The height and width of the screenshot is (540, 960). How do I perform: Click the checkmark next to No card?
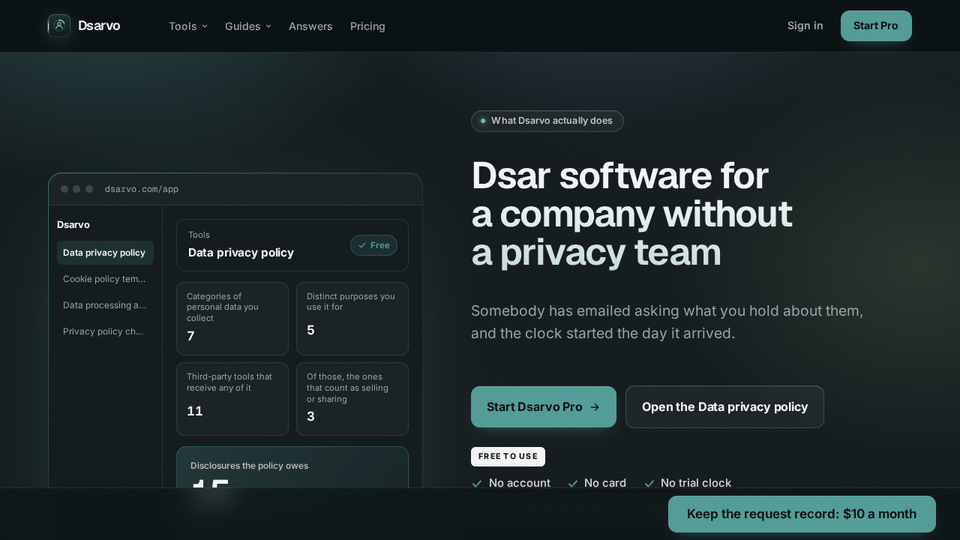(x=572, y=484)
